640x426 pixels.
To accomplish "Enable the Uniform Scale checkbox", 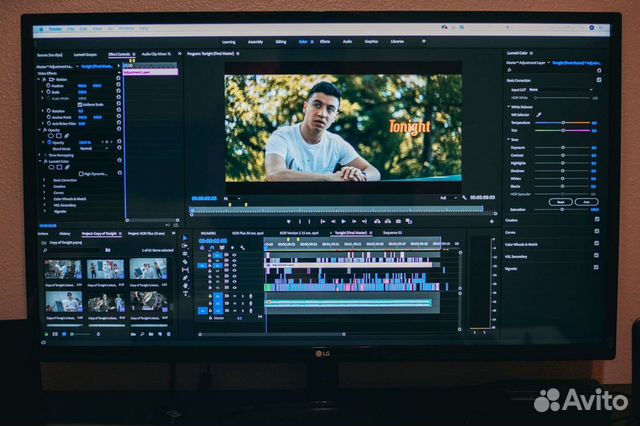I will 82,104.
